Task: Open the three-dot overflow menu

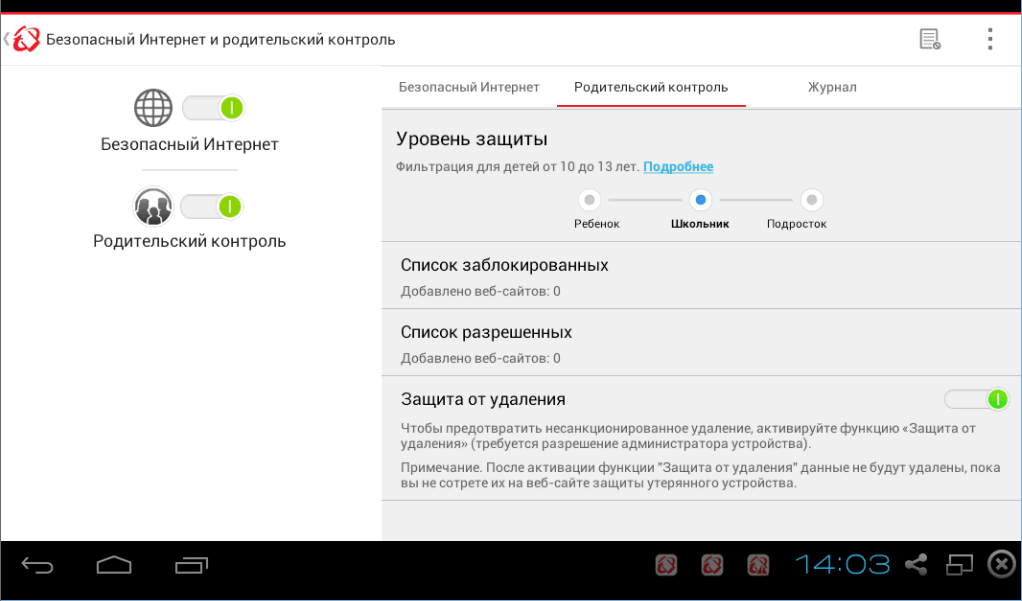Action: [989, 38]
